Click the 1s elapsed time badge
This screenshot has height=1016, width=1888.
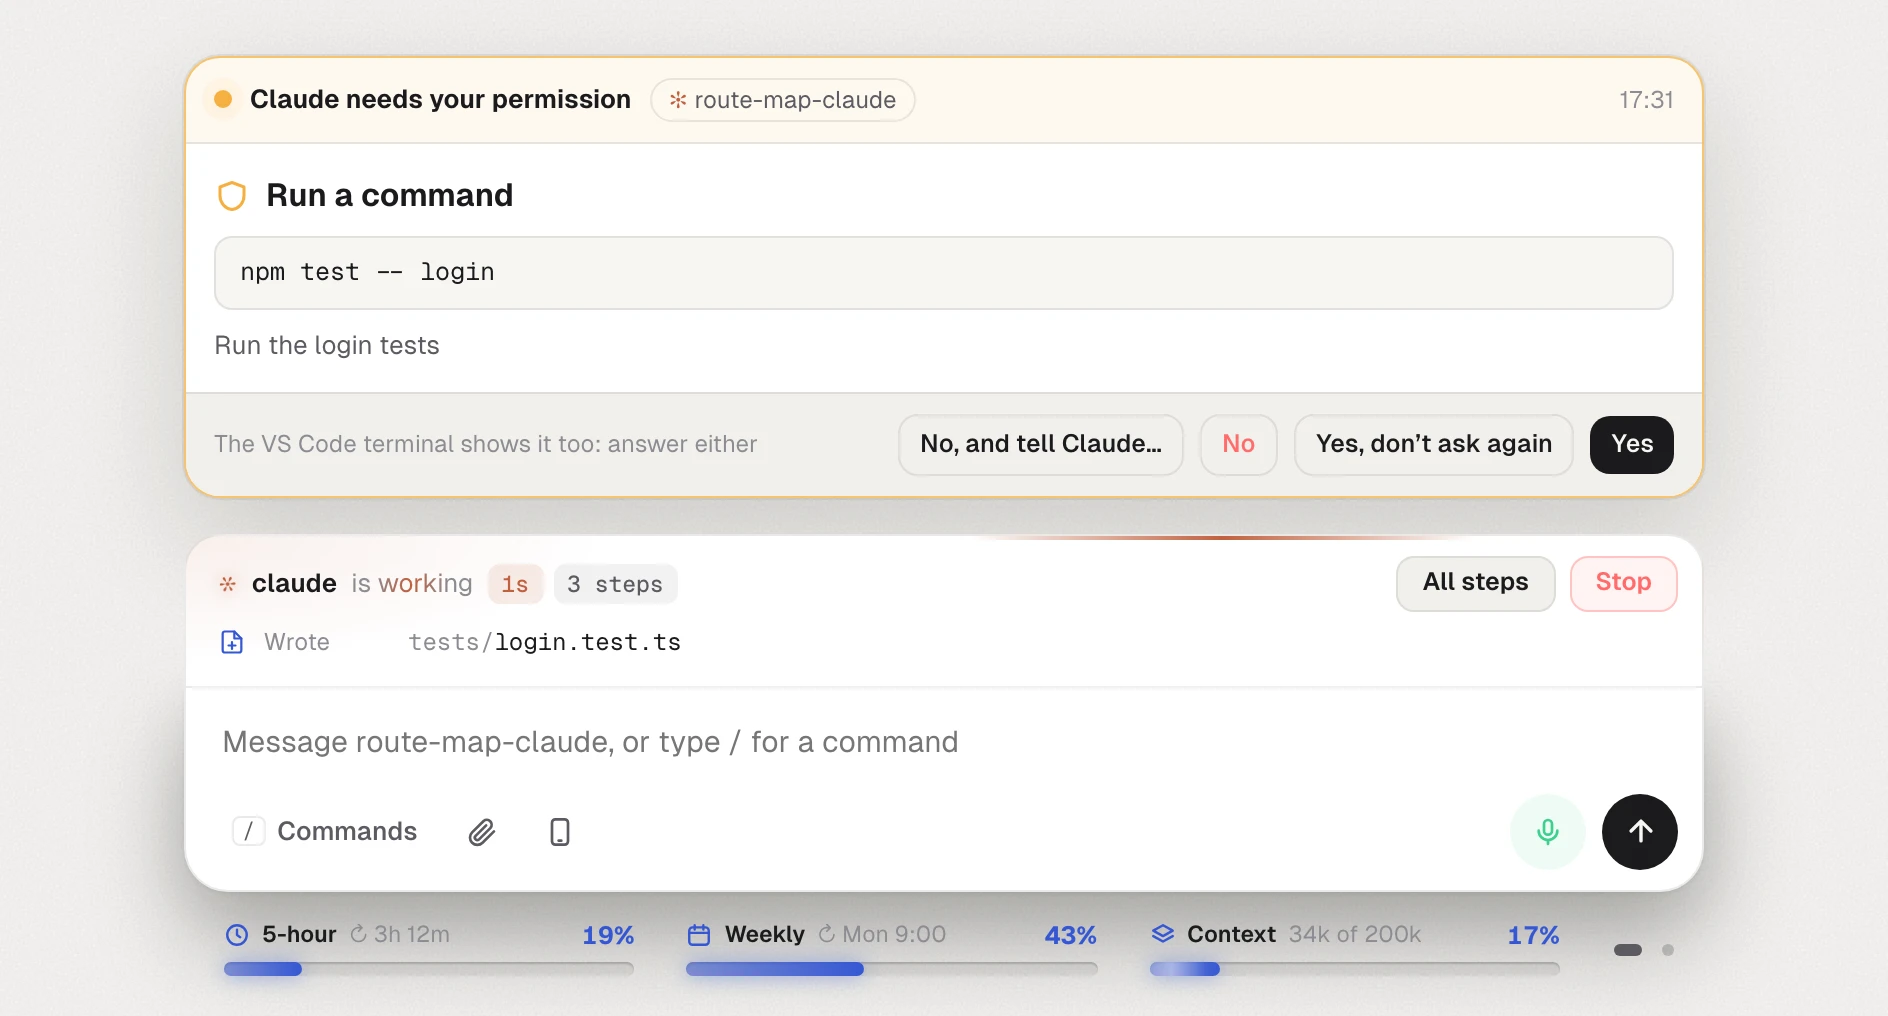coord(515,584)
